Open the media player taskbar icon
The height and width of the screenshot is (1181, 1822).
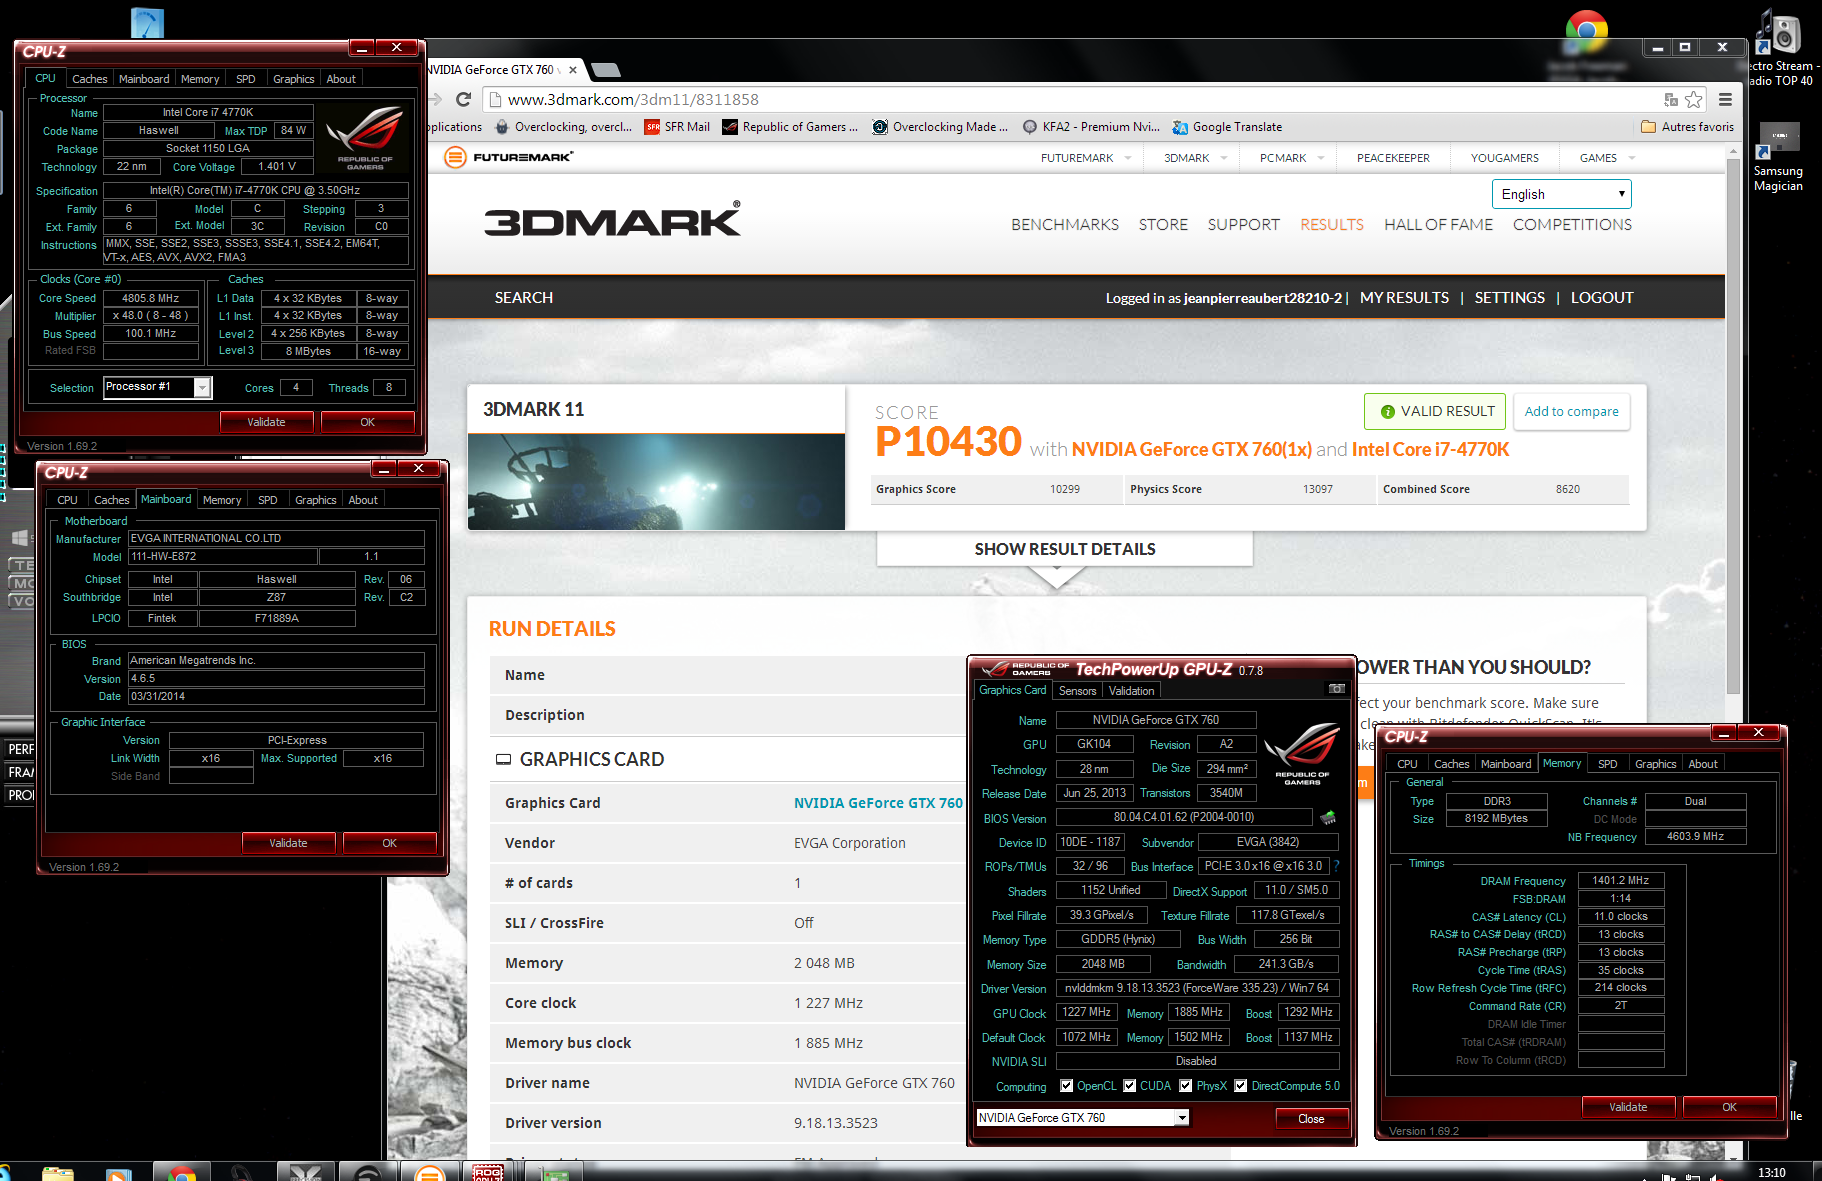118,1173
